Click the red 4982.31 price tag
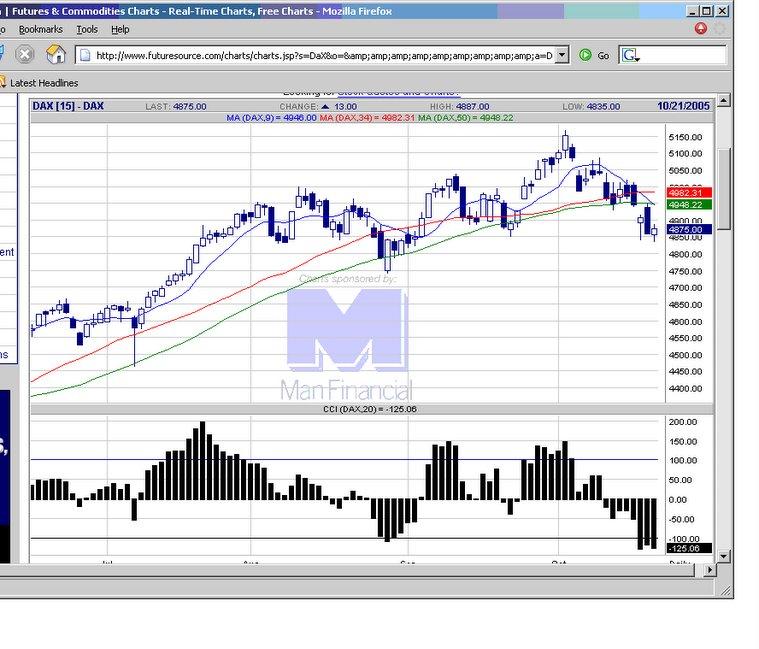 tap(689, 193)
